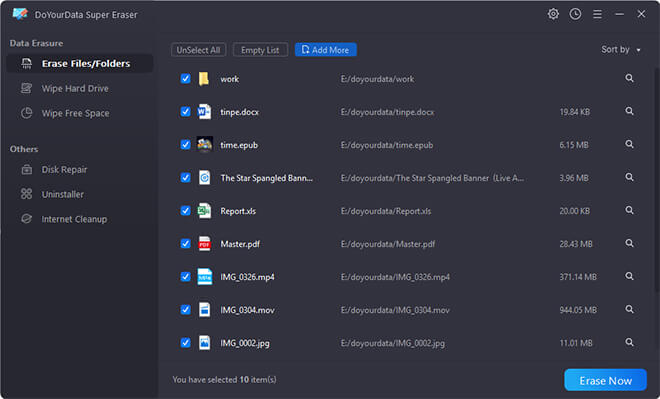This screenshot has width=660, height=399.
Task: Click the PDF icon of Master.pdf
Action: [x=204, y=244]
